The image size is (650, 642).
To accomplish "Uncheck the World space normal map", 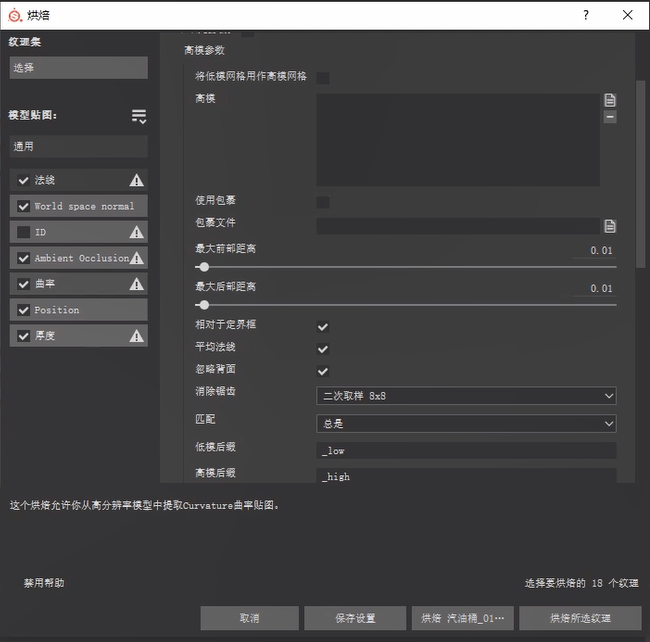I will tap(23, 206).
